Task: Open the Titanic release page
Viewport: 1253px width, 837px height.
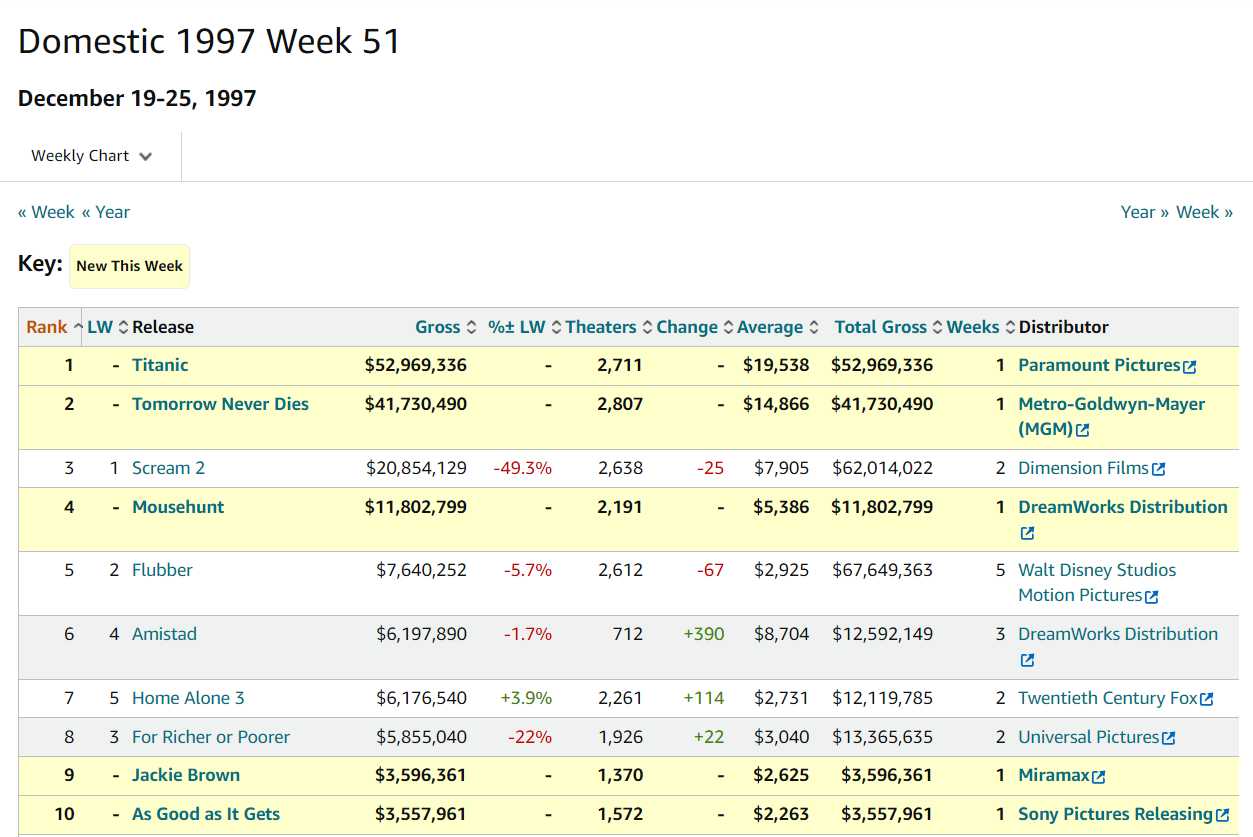Action: pos(160,365)
